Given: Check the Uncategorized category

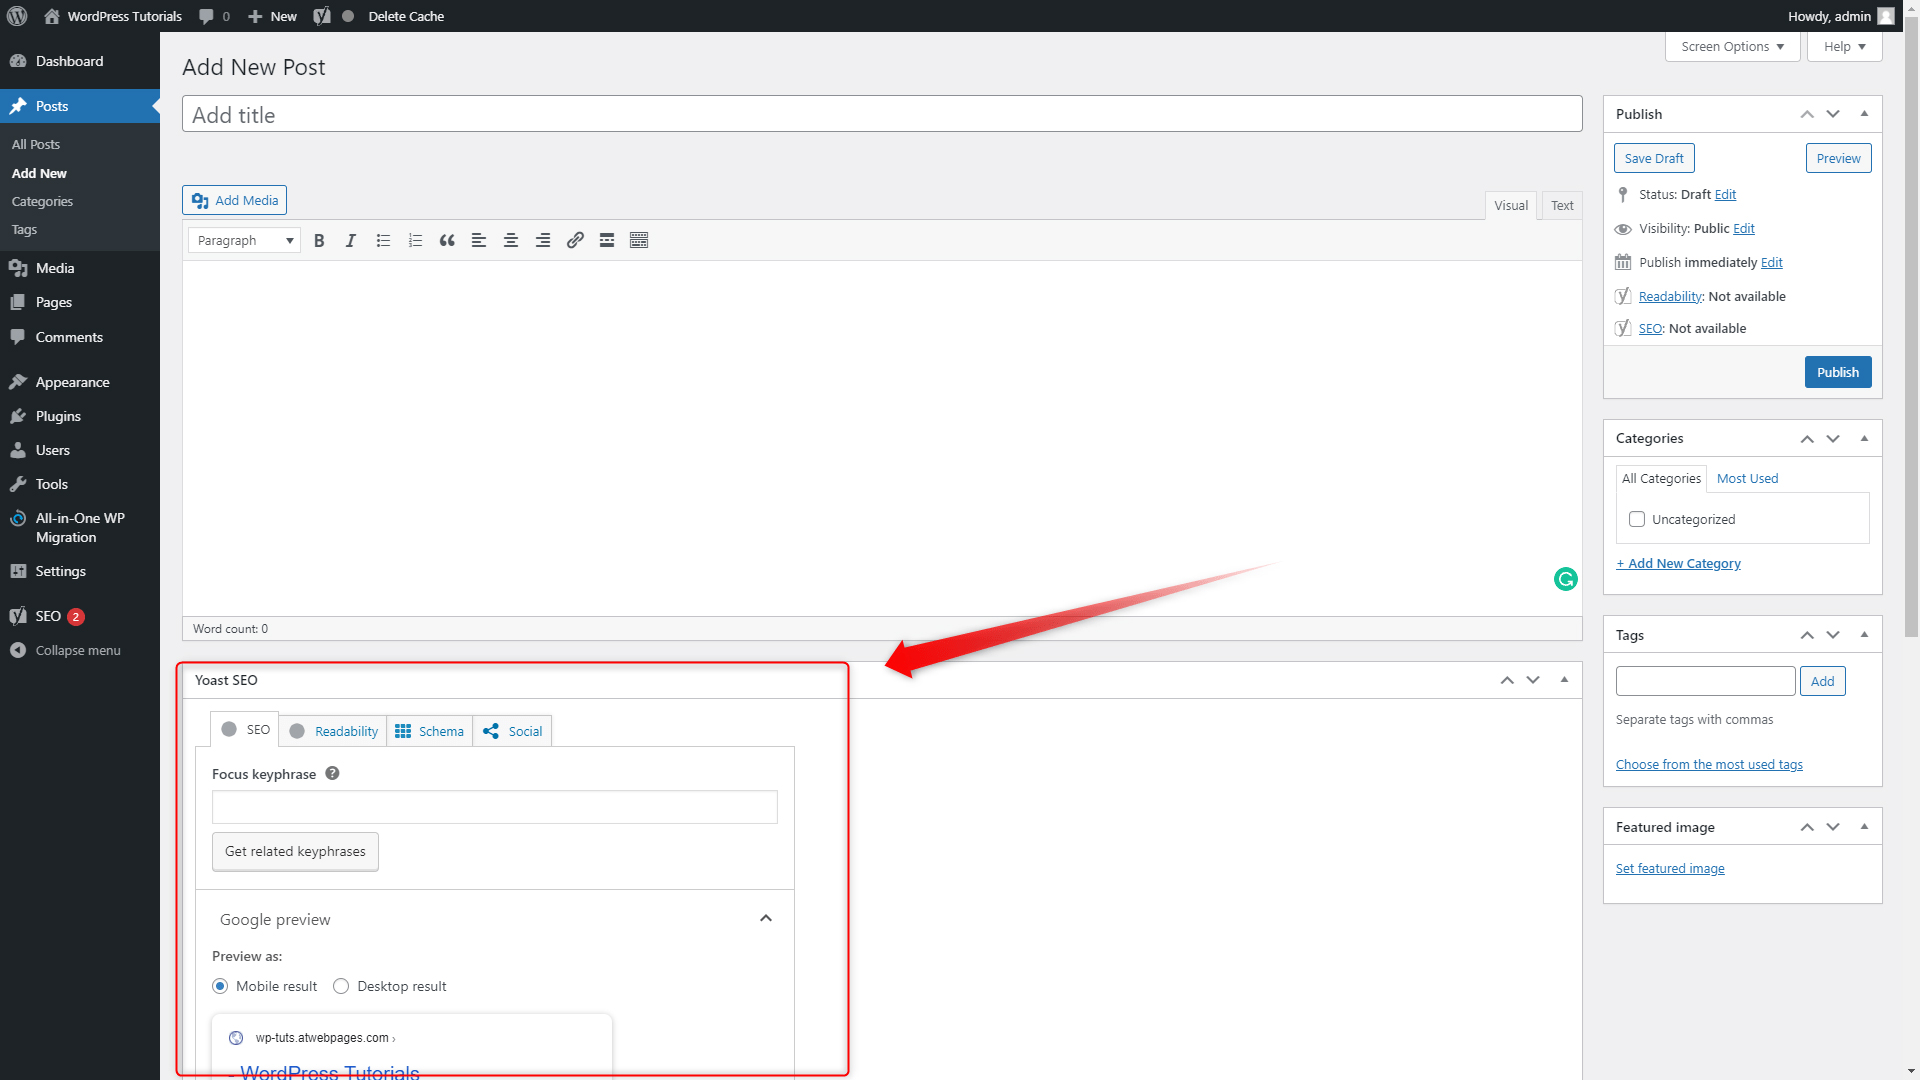Looking at the screenshot, I should (1637, 519).
